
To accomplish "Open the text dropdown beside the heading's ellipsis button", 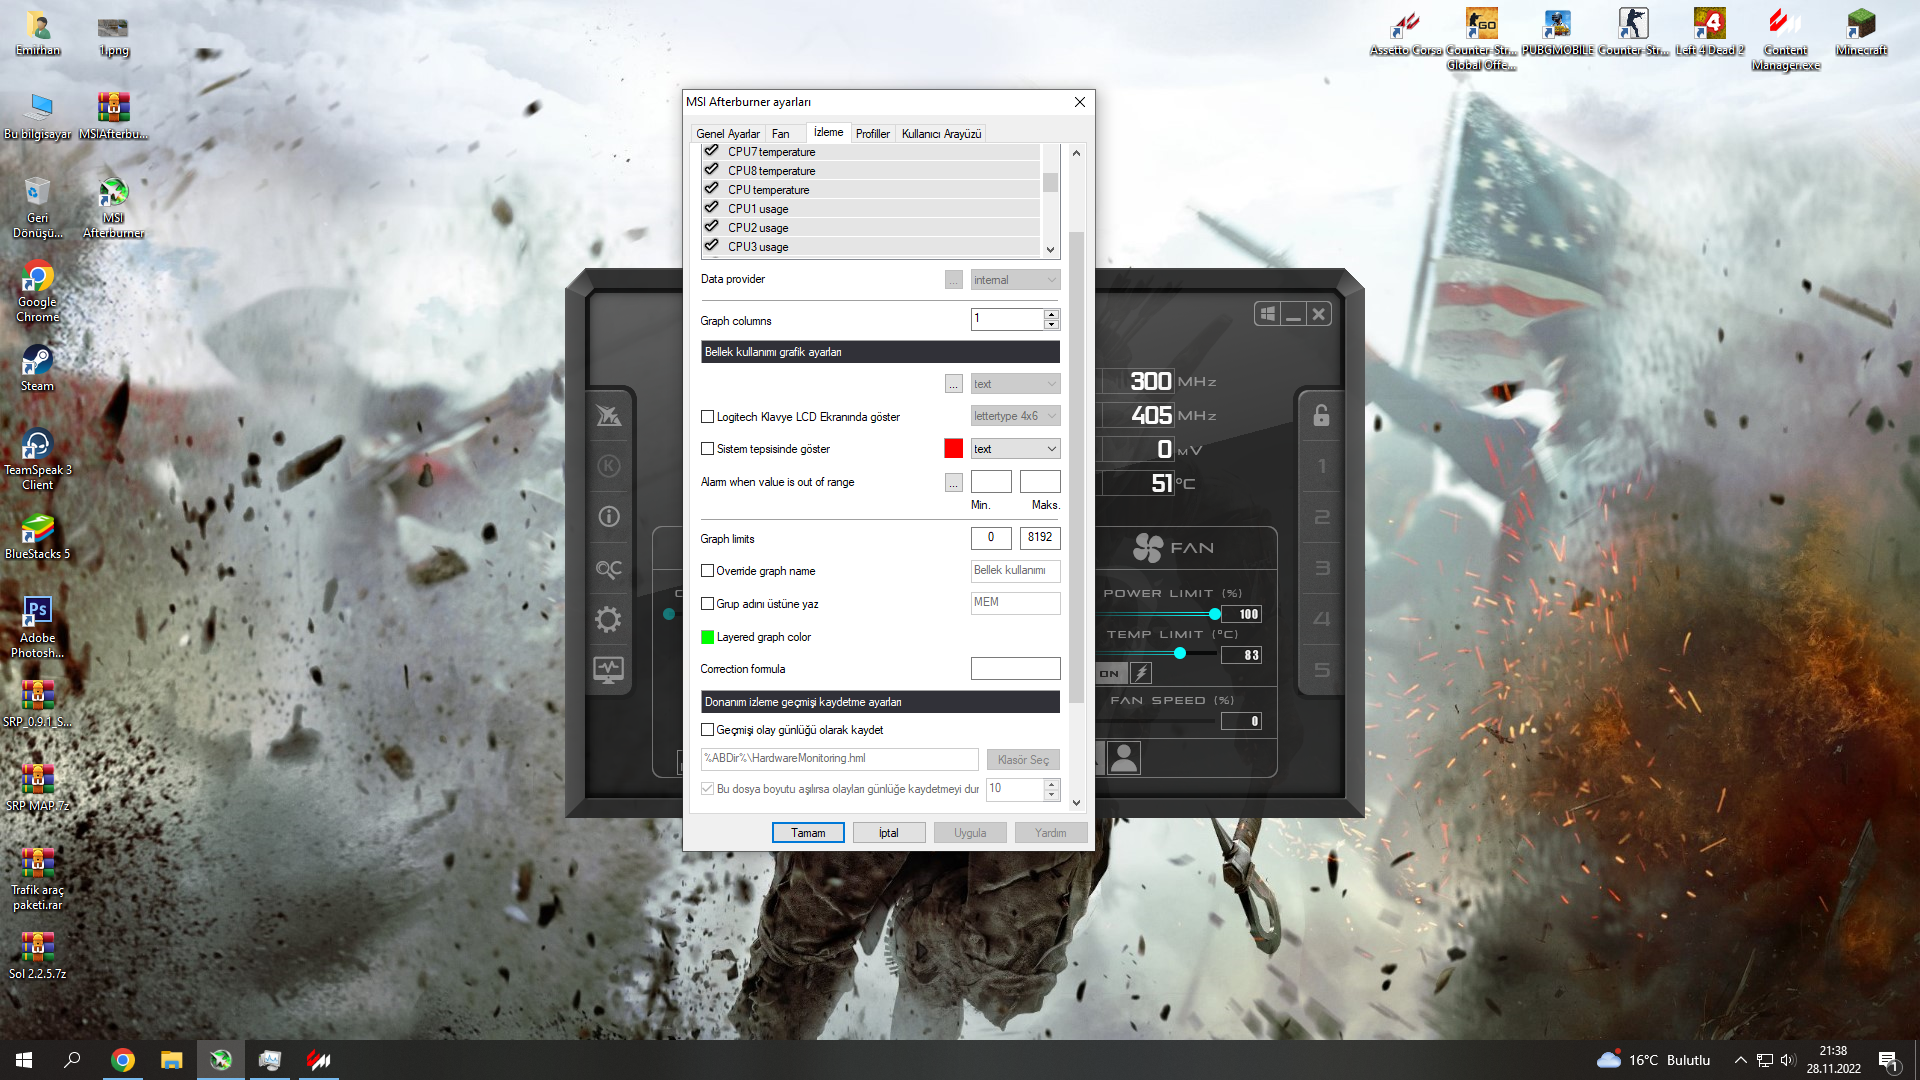I will pyautogui.click(x=1015, y=384).
